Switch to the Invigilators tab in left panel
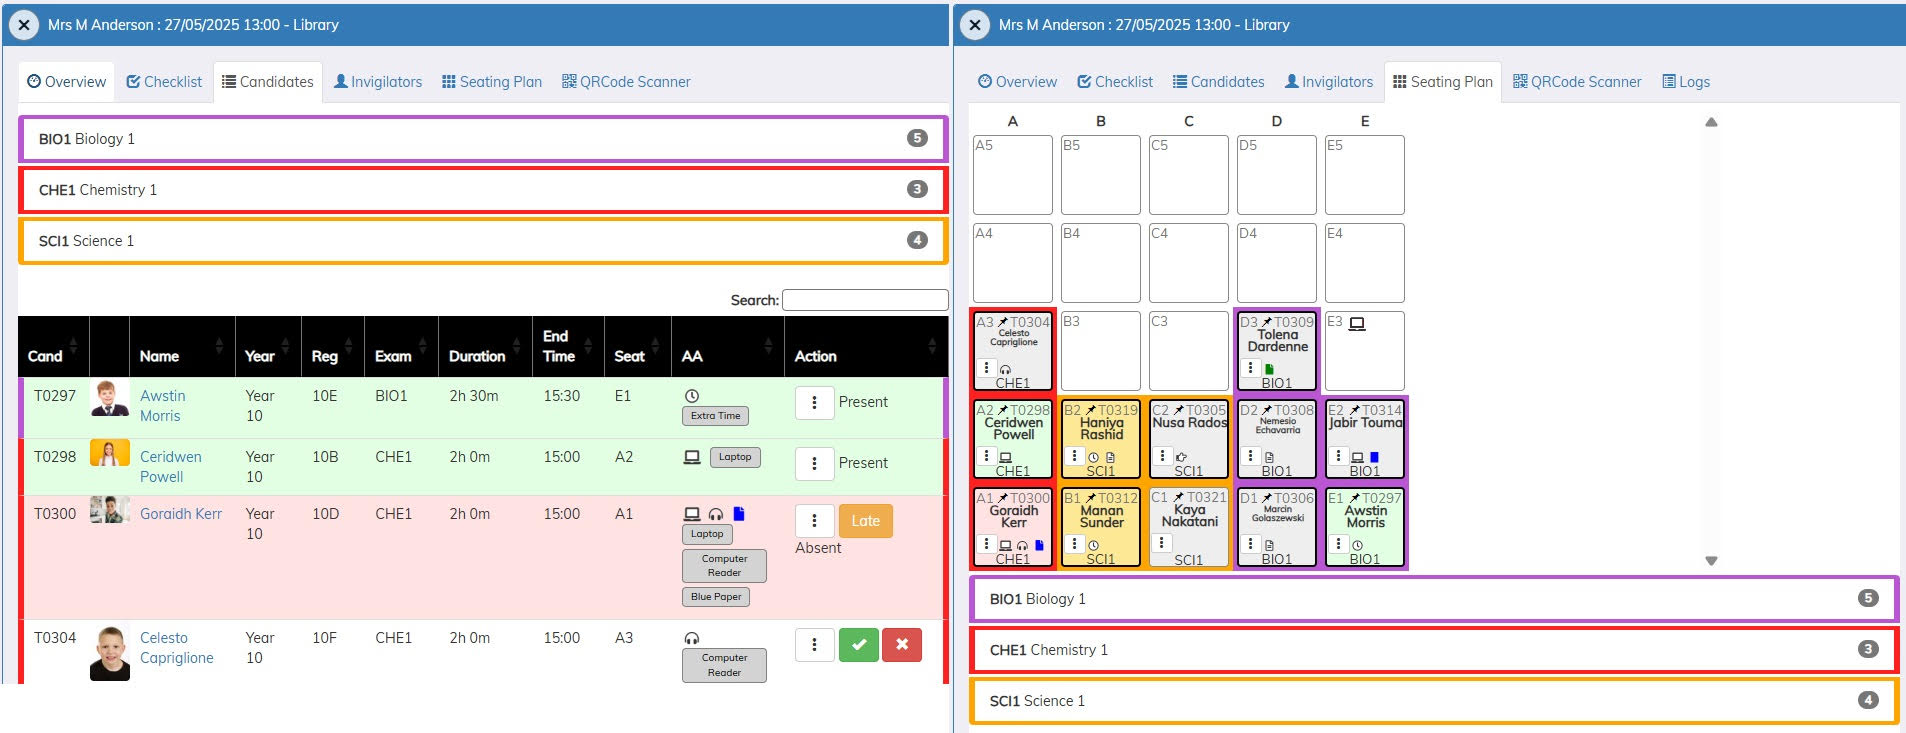This screenshot has height=733, width=1906. coord(377,82)
